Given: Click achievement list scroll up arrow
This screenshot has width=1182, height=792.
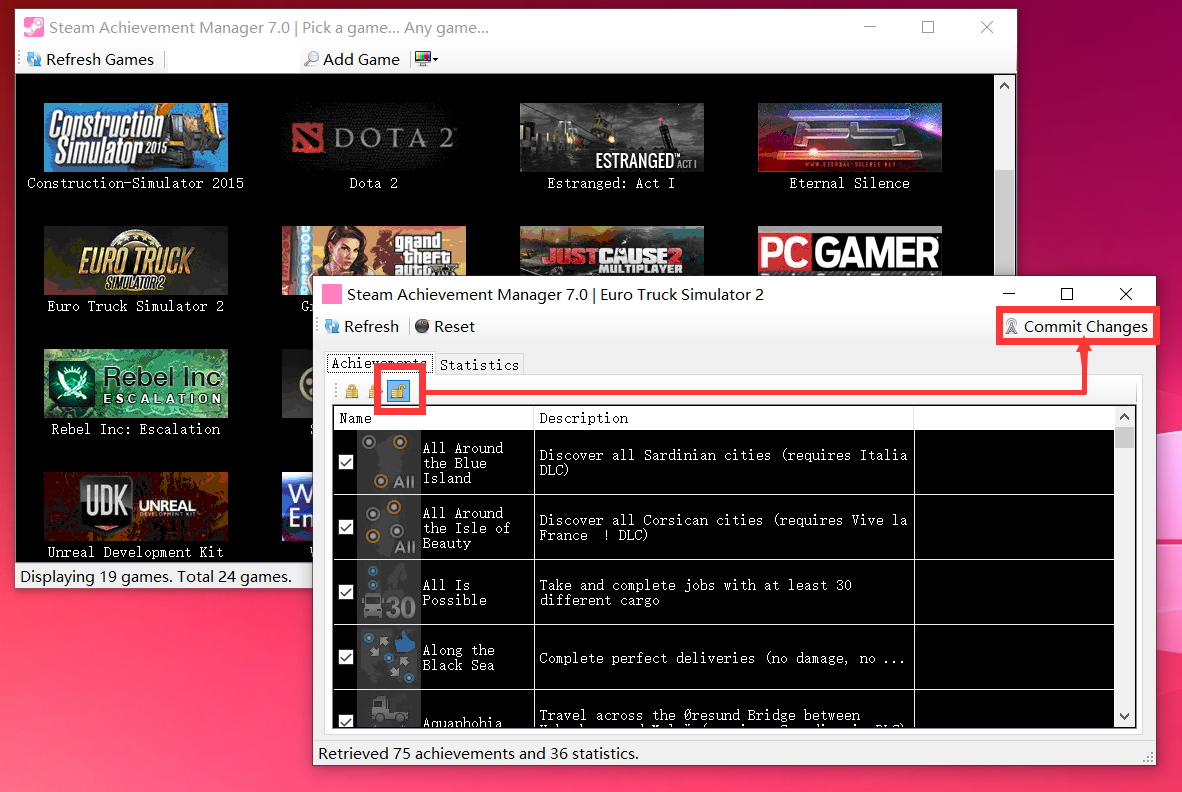Looking at the screenshot, I should 1125,417.
